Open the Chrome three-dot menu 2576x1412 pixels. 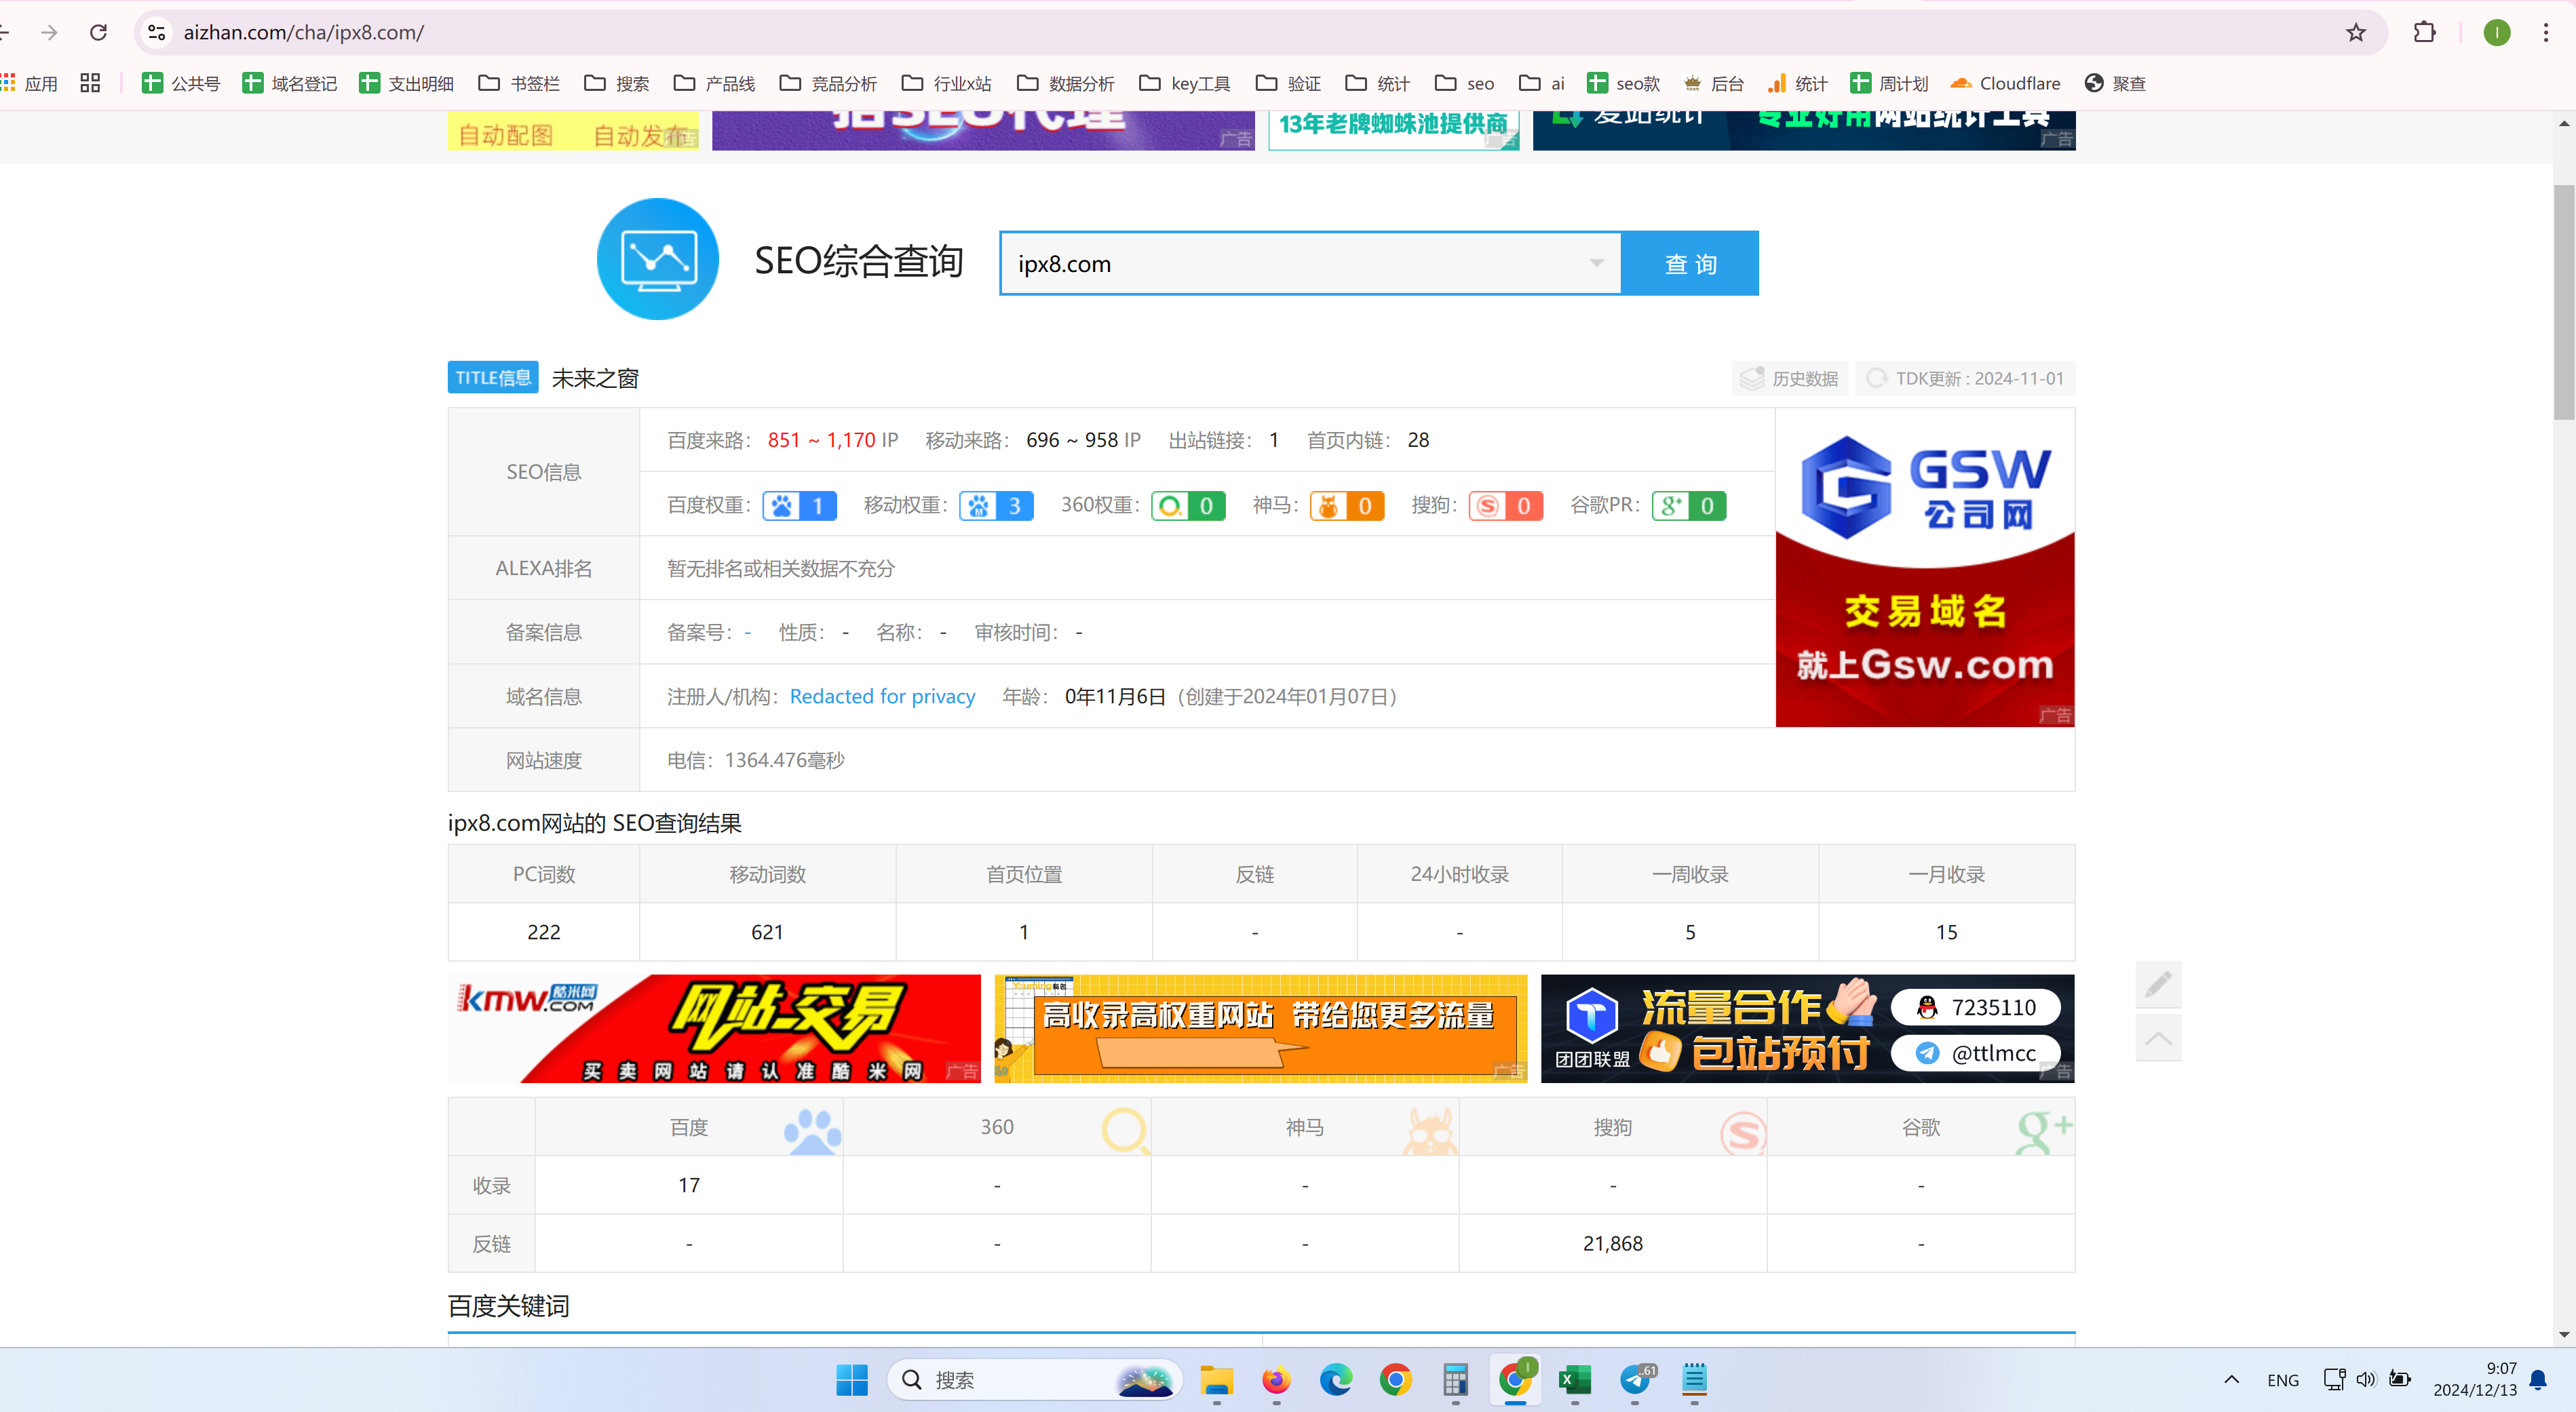(x=2545, y=33)
